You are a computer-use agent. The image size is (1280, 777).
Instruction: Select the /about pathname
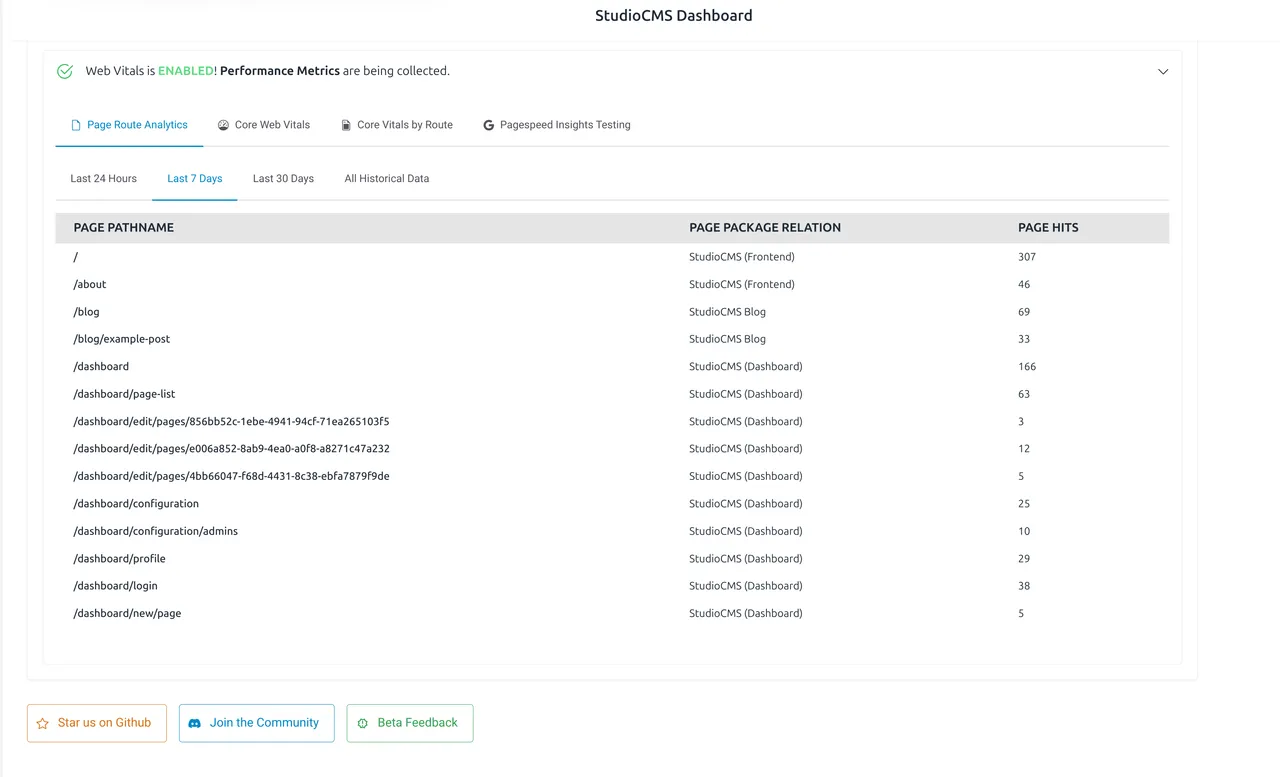[x=90, y=284]
